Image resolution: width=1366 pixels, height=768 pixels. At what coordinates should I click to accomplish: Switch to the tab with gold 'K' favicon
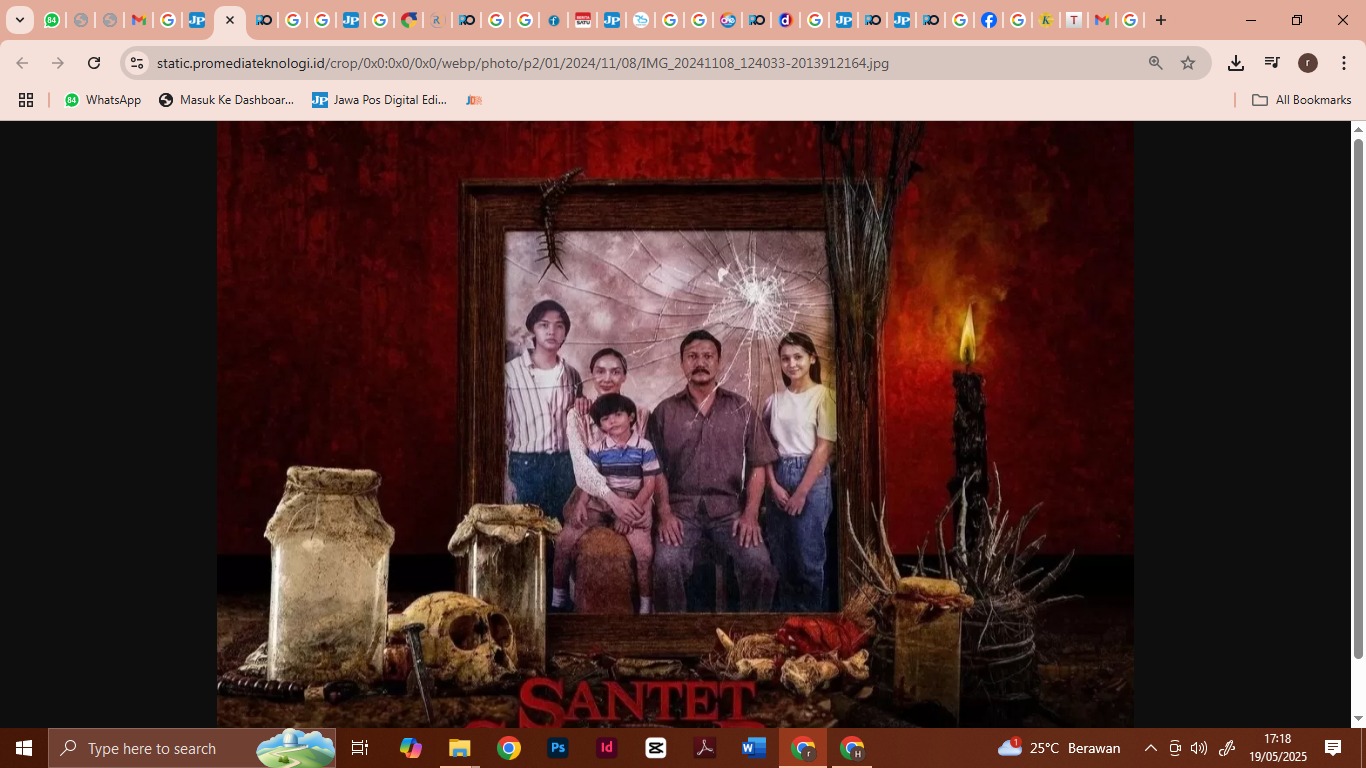(x=1045, y=20)
